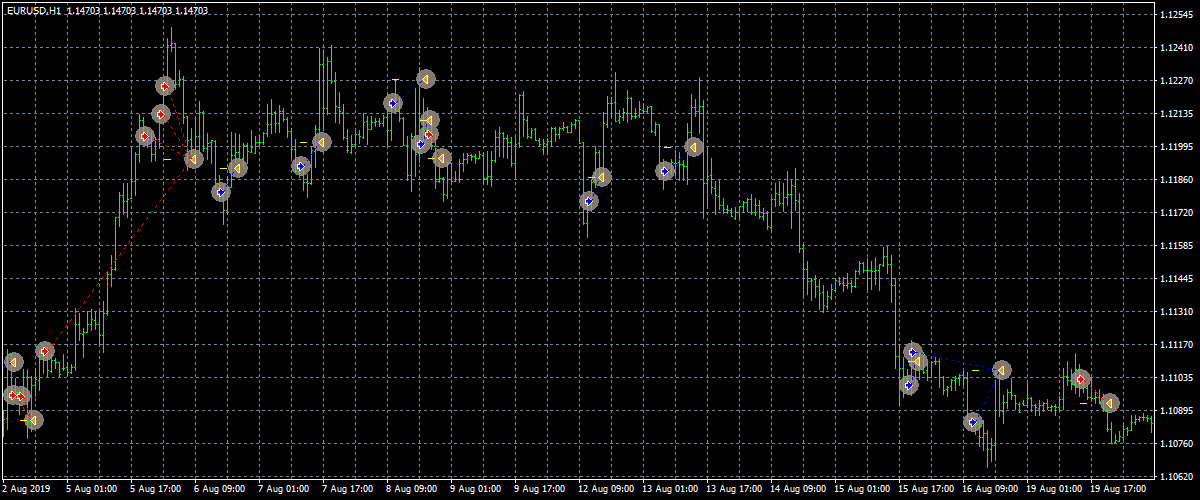The height and width of the screenshot is (500, 1200).
Task: Click the lowest blue-arrow trade marker on 16 Aug
Action: coord(973,422)
